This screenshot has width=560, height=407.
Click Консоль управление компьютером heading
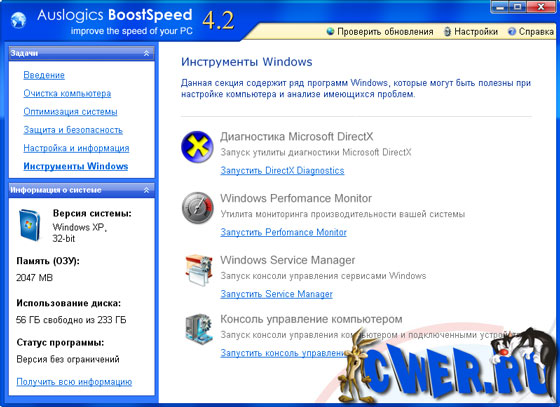coord(311,319)
